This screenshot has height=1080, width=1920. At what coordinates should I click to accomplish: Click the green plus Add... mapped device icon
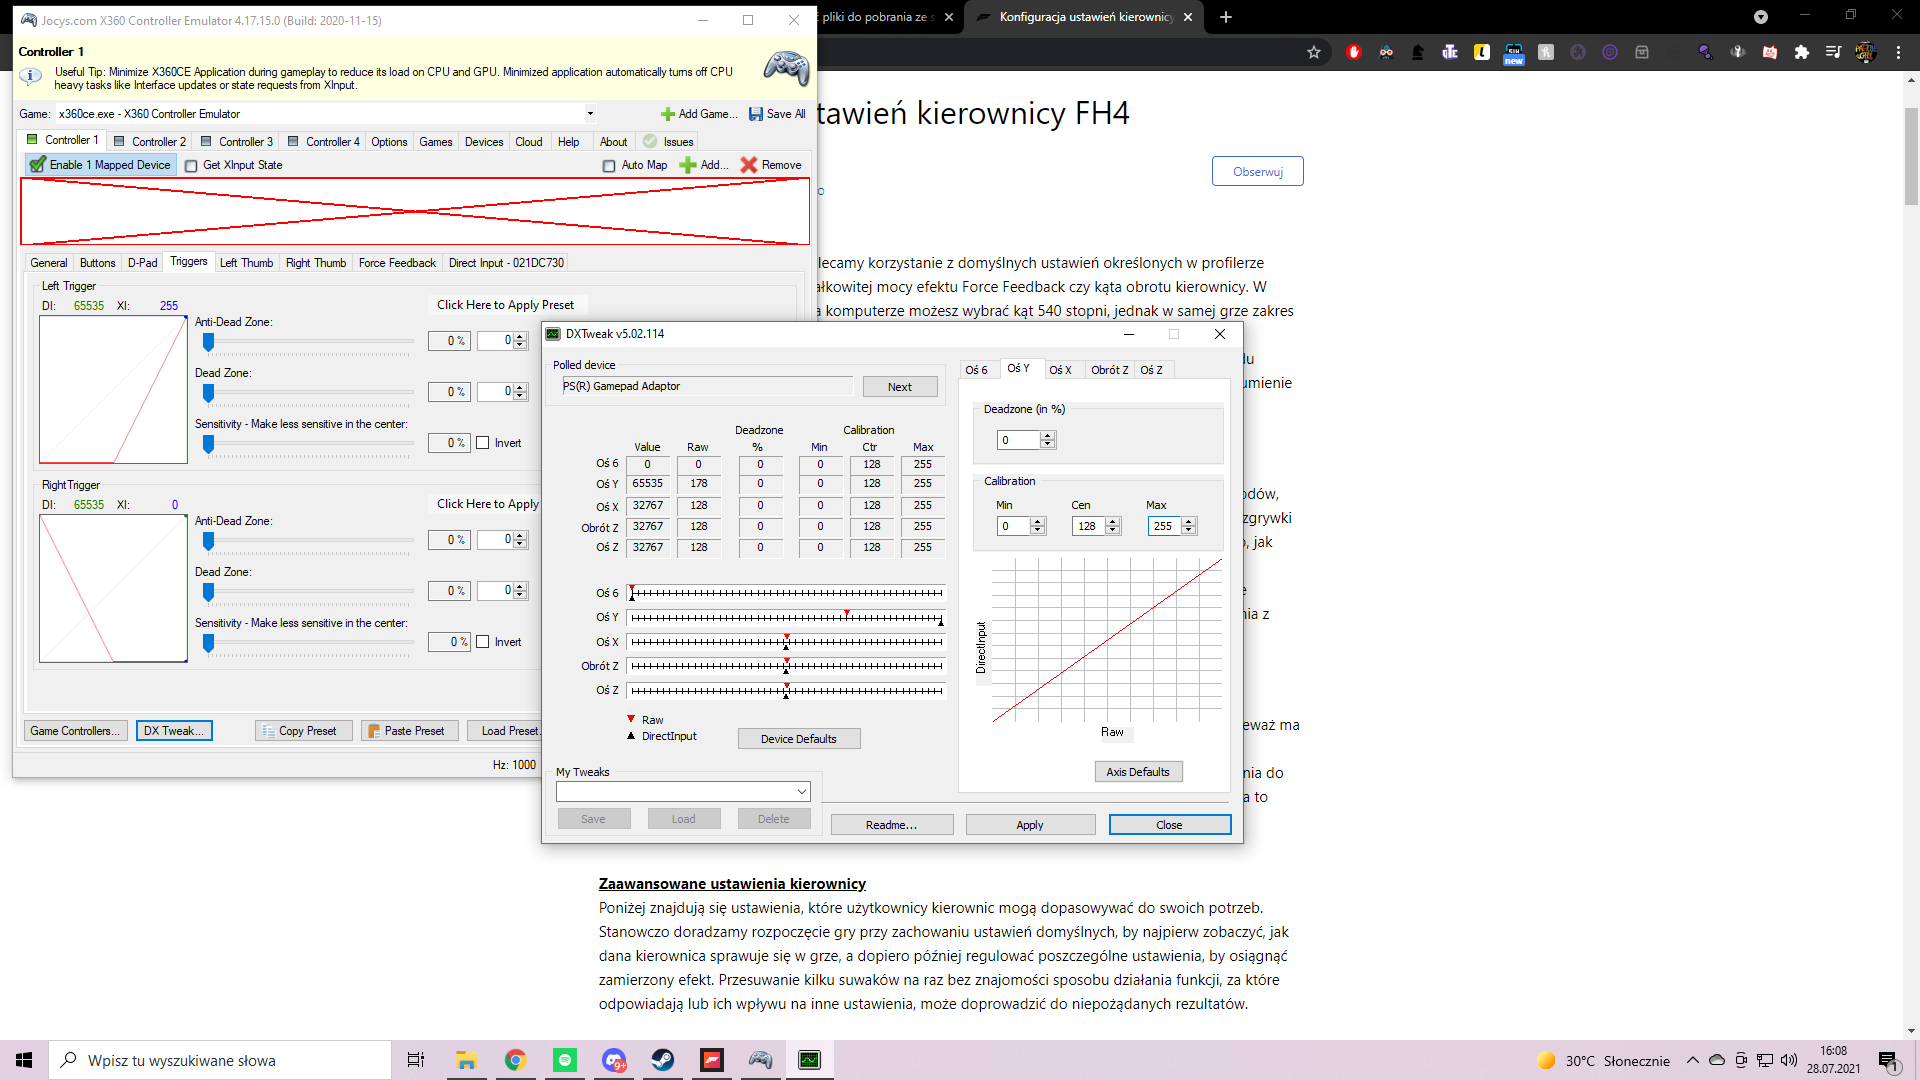[688, 165]
